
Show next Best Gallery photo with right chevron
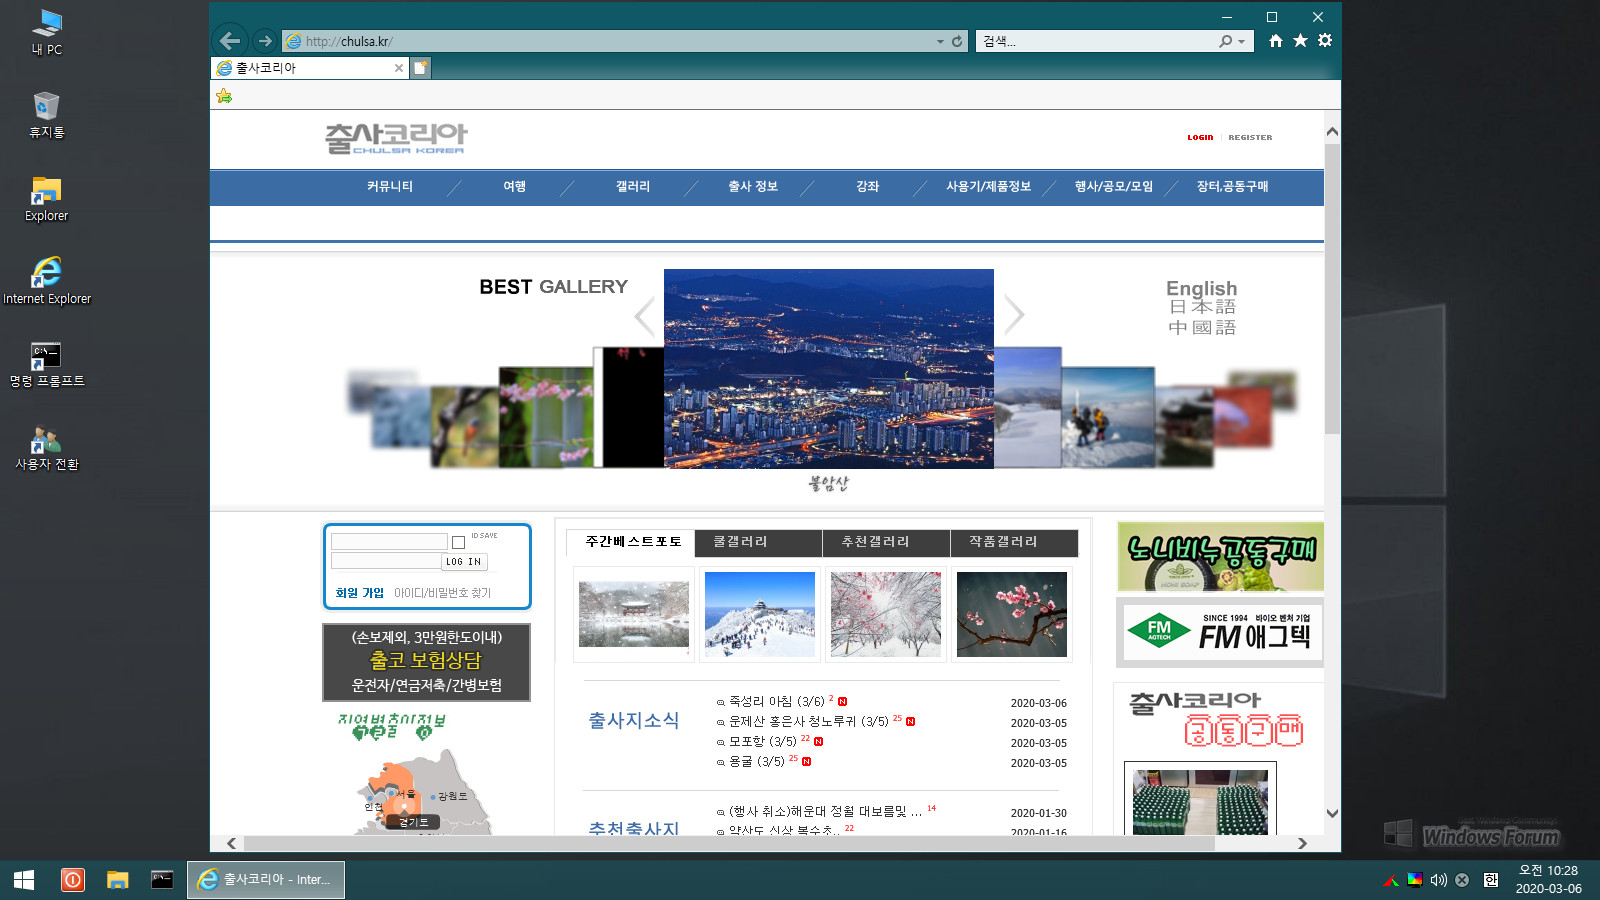[1014, 314]
